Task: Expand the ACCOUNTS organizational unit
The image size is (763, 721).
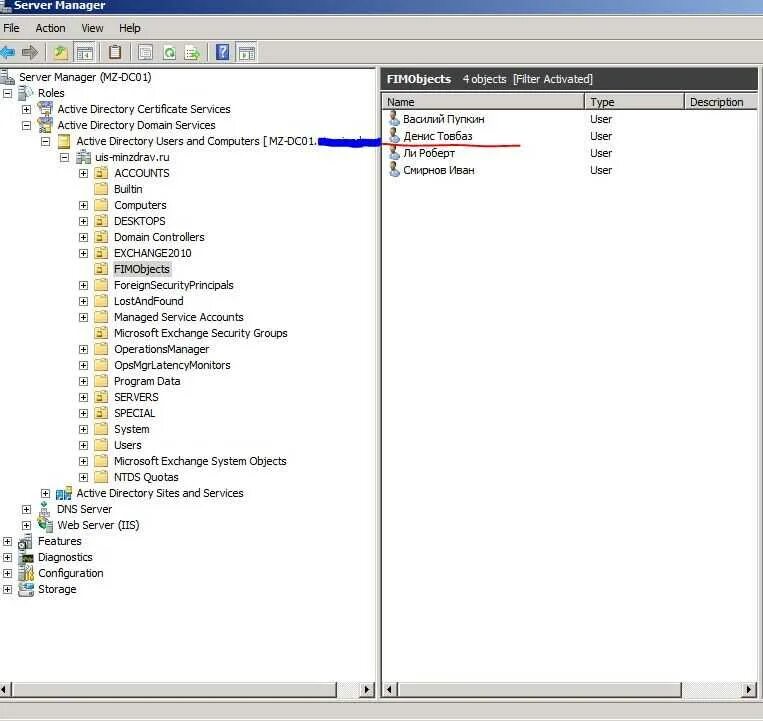Action: pyautogui.click(x=83, y=174)
